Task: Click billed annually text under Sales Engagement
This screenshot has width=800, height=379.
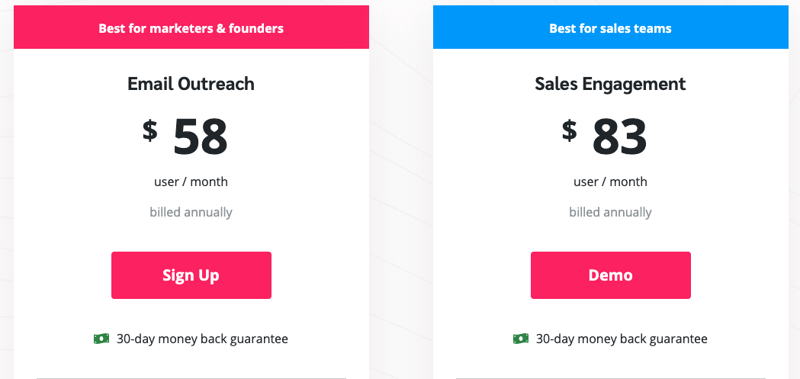Action: 610,212
